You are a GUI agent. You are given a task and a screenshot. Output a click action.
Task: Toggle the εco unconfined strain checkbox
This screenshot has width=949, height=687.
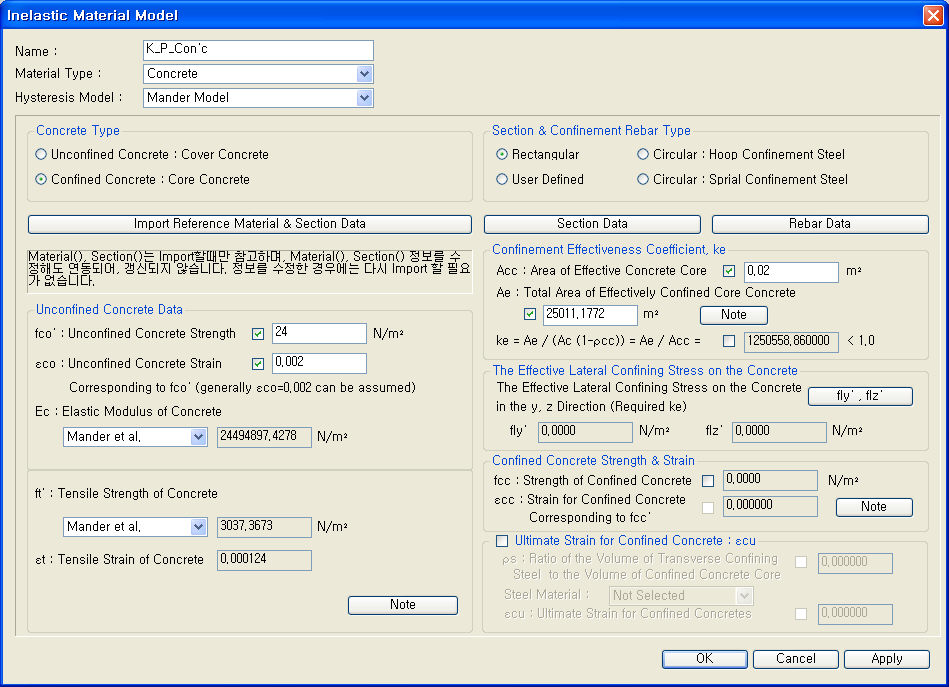pos(258,364)
